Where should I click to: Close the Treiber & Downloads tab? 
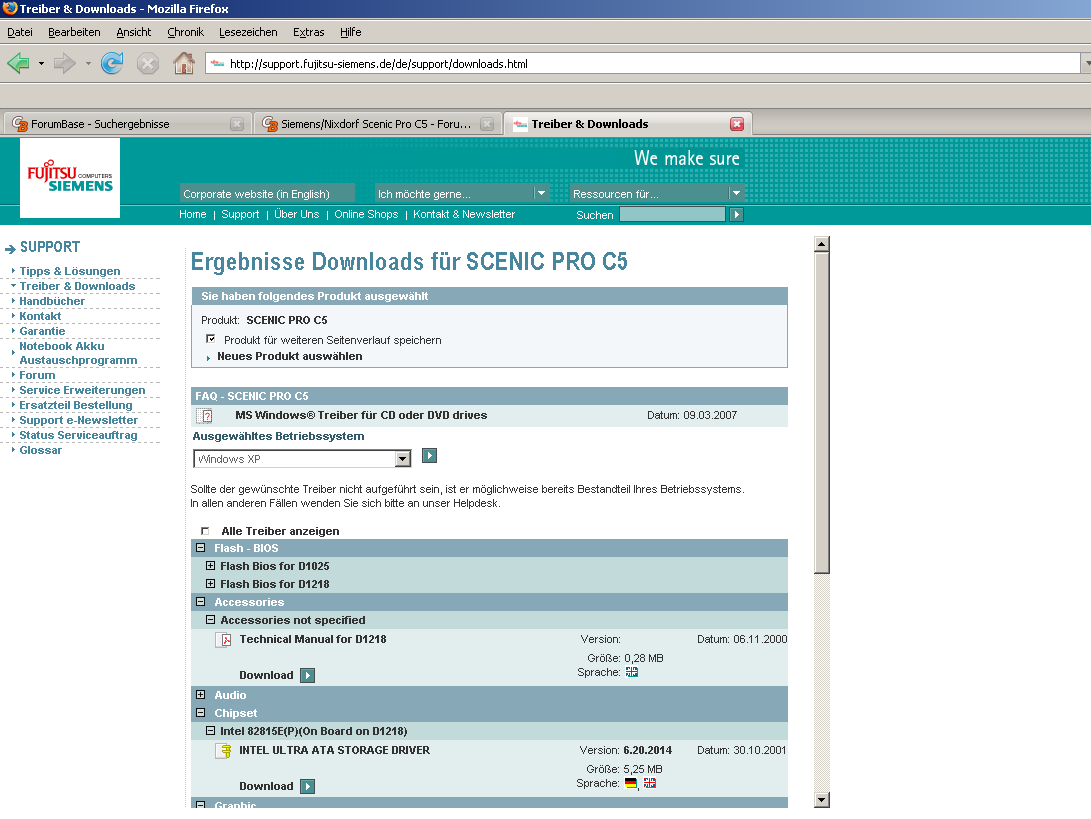[x=737, y=124]
